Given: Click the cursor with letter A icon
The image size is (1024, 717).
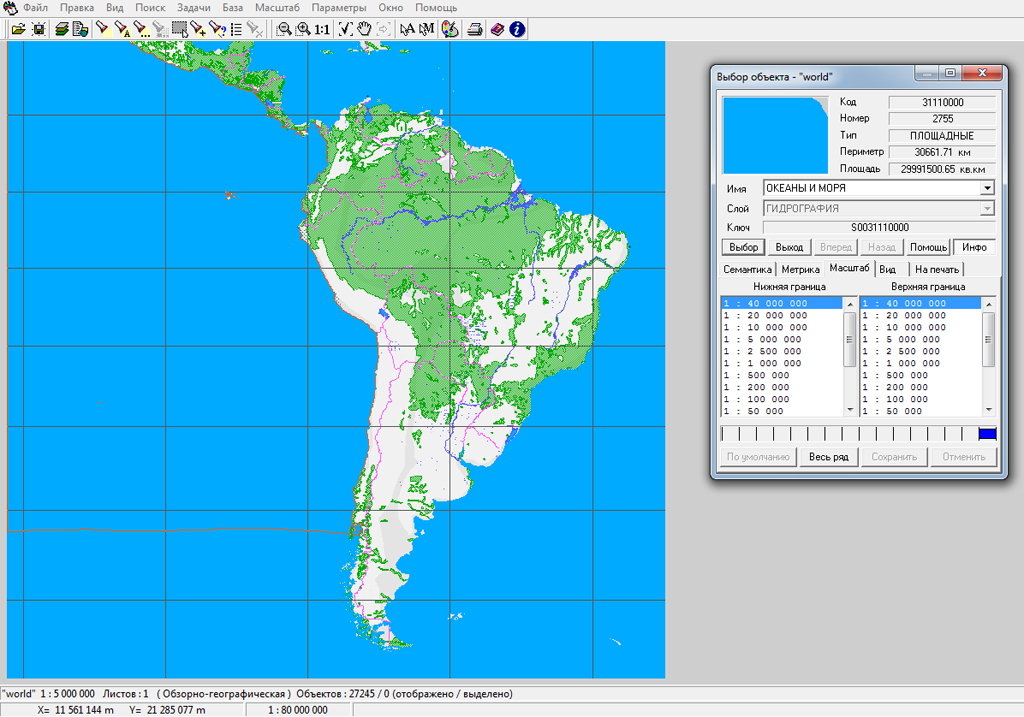Looking at the screenshot, I should click(x=407, y=29).
